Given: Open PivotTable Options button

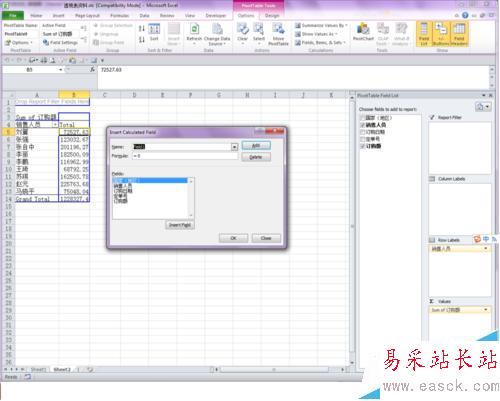Looking at the screenshot, I should pos(19,43).
